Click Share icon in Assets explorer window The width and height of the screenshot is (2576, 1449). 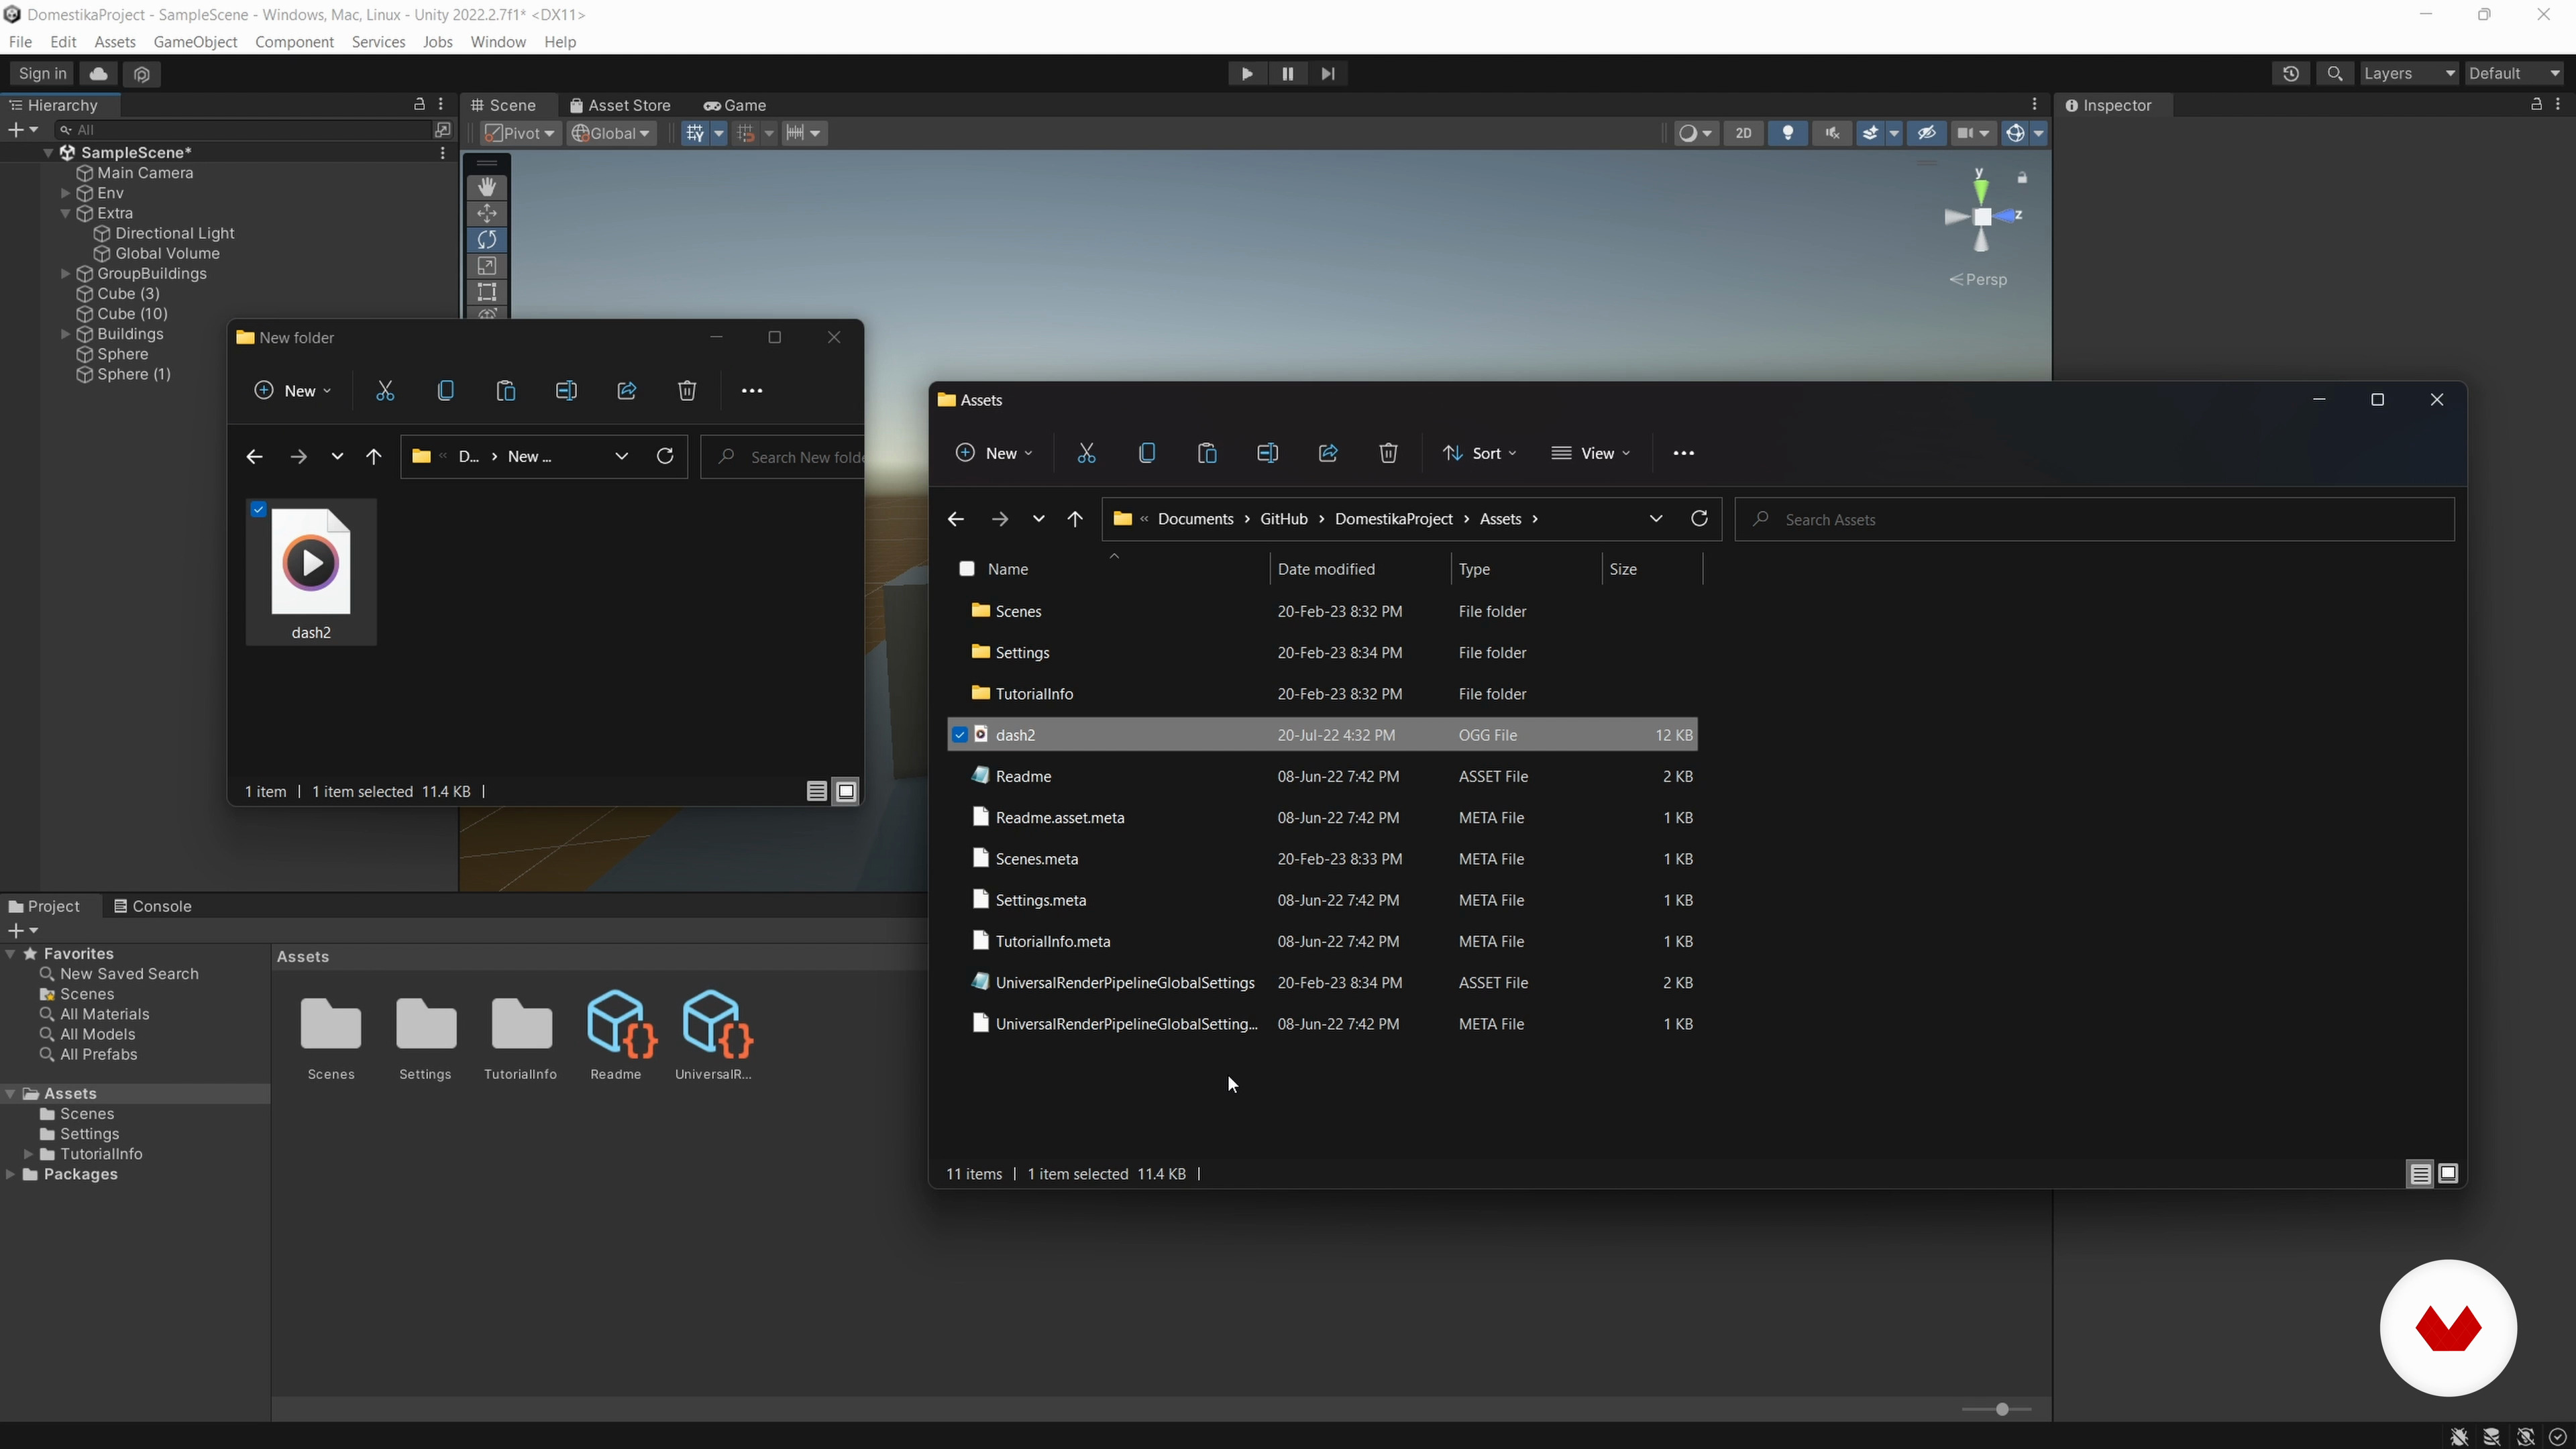click(1328, 454)
